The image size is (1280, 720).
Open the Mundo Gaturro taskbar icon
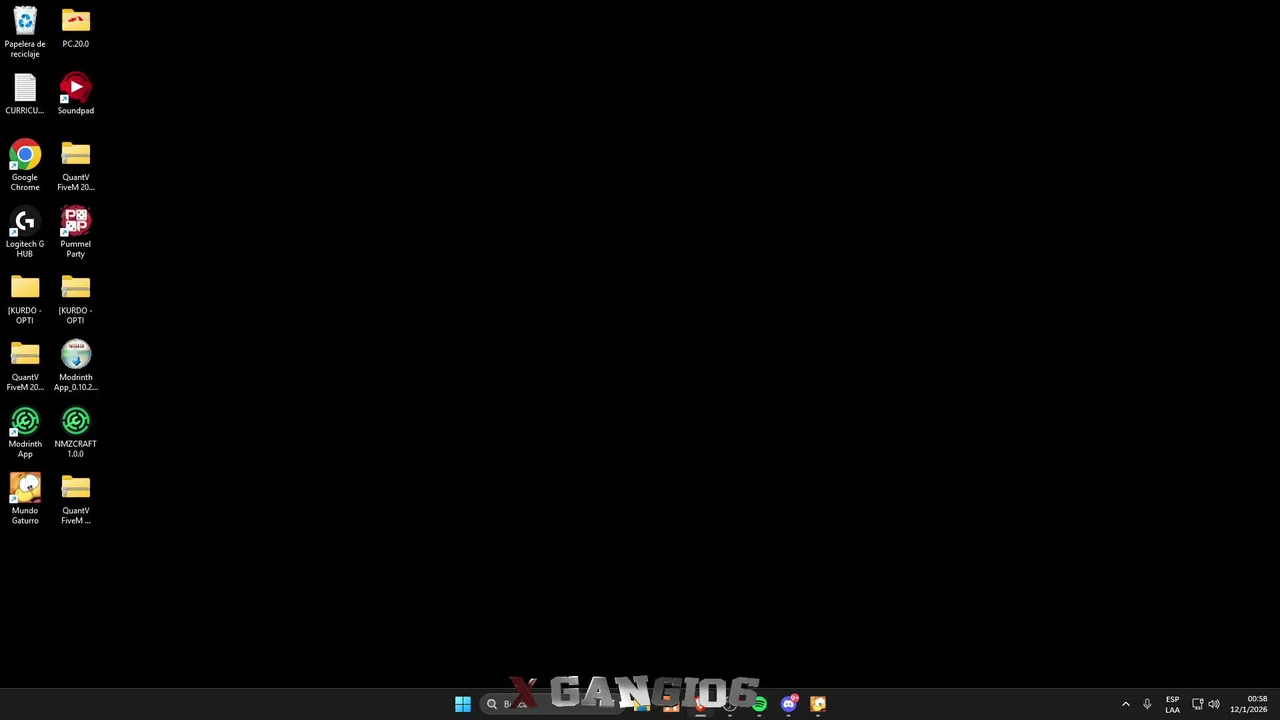818,704
